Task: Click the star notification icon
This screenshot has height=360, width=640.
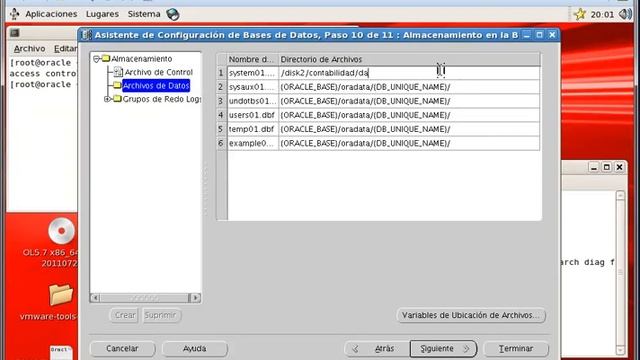Action: [x=580, y=14]
